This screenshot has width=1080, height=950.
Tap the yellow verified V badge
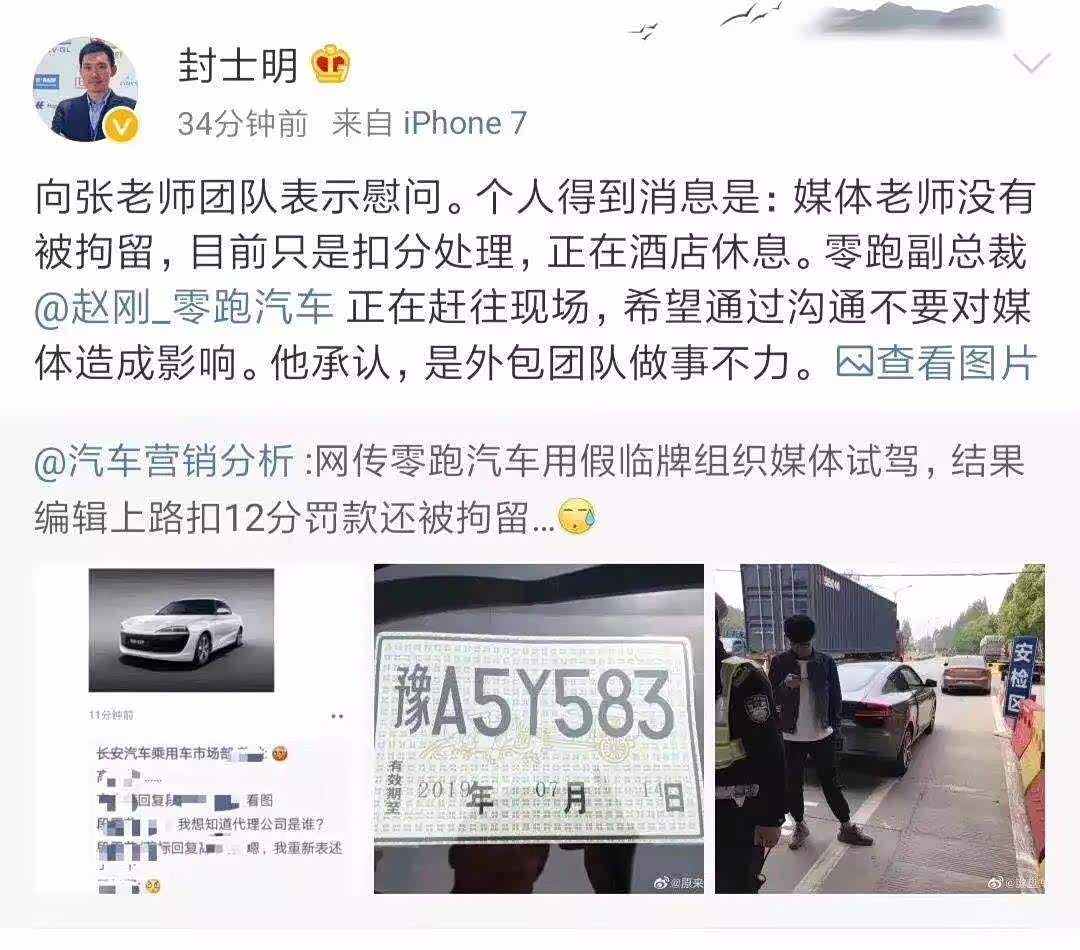pos(121,125)
